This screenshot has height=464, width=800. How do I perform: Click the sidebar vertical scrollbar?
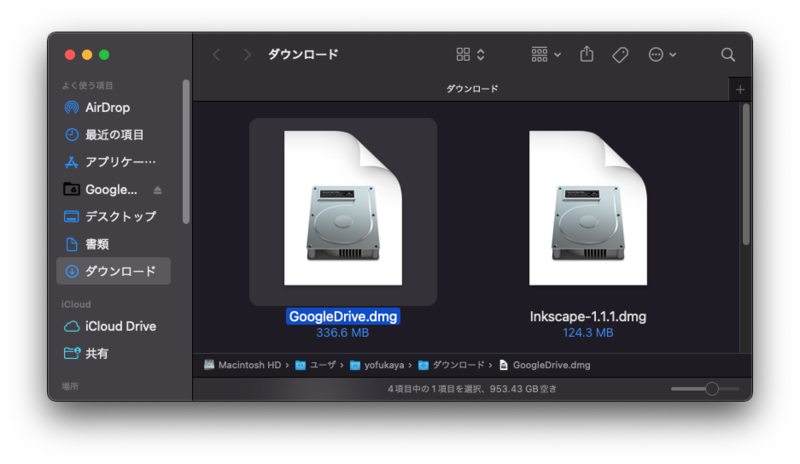(x=186, y=152)
